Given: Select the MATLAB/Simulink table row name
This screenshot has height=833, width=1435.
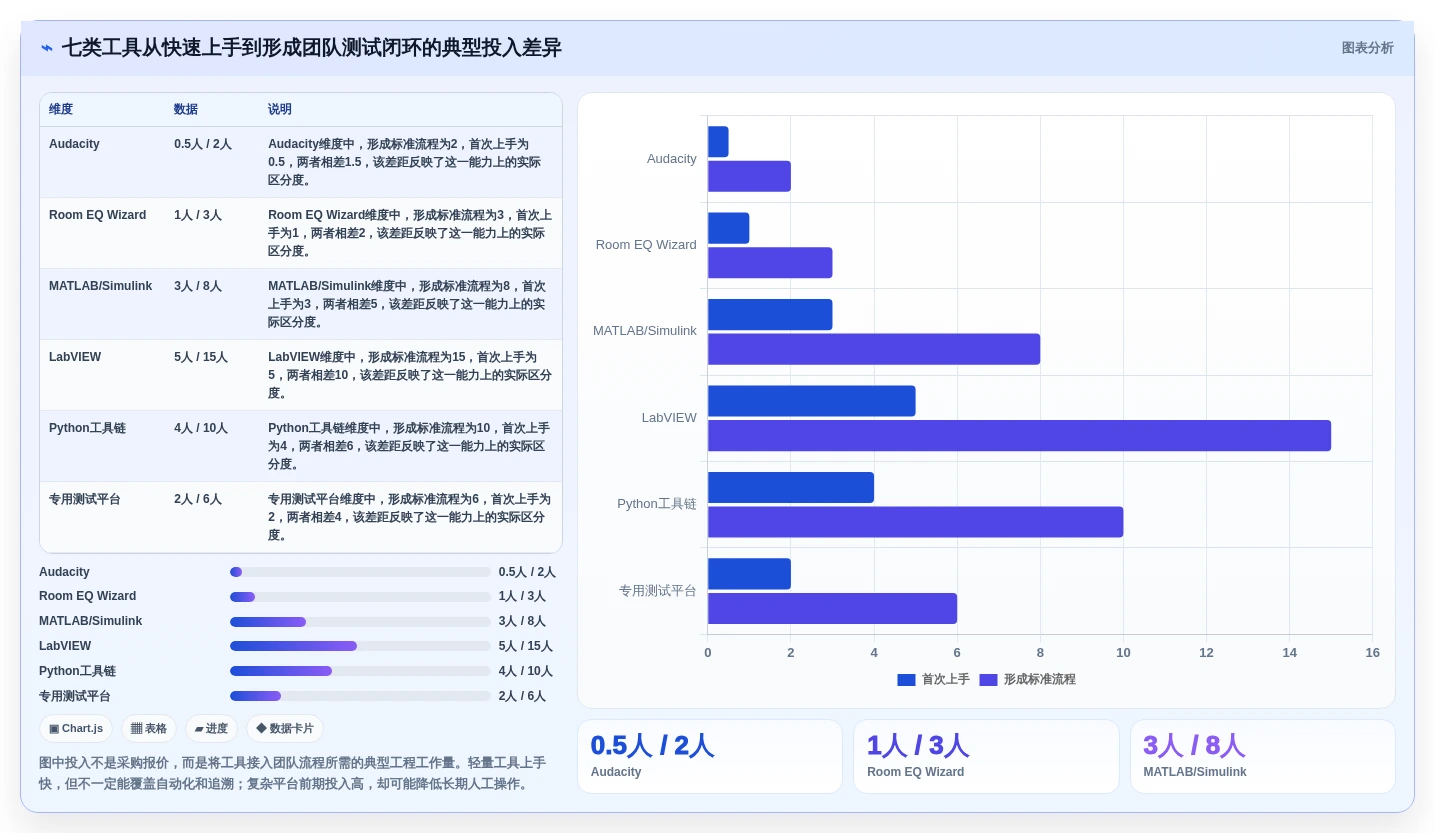Looking at the screenshot, I should point(100,286).
